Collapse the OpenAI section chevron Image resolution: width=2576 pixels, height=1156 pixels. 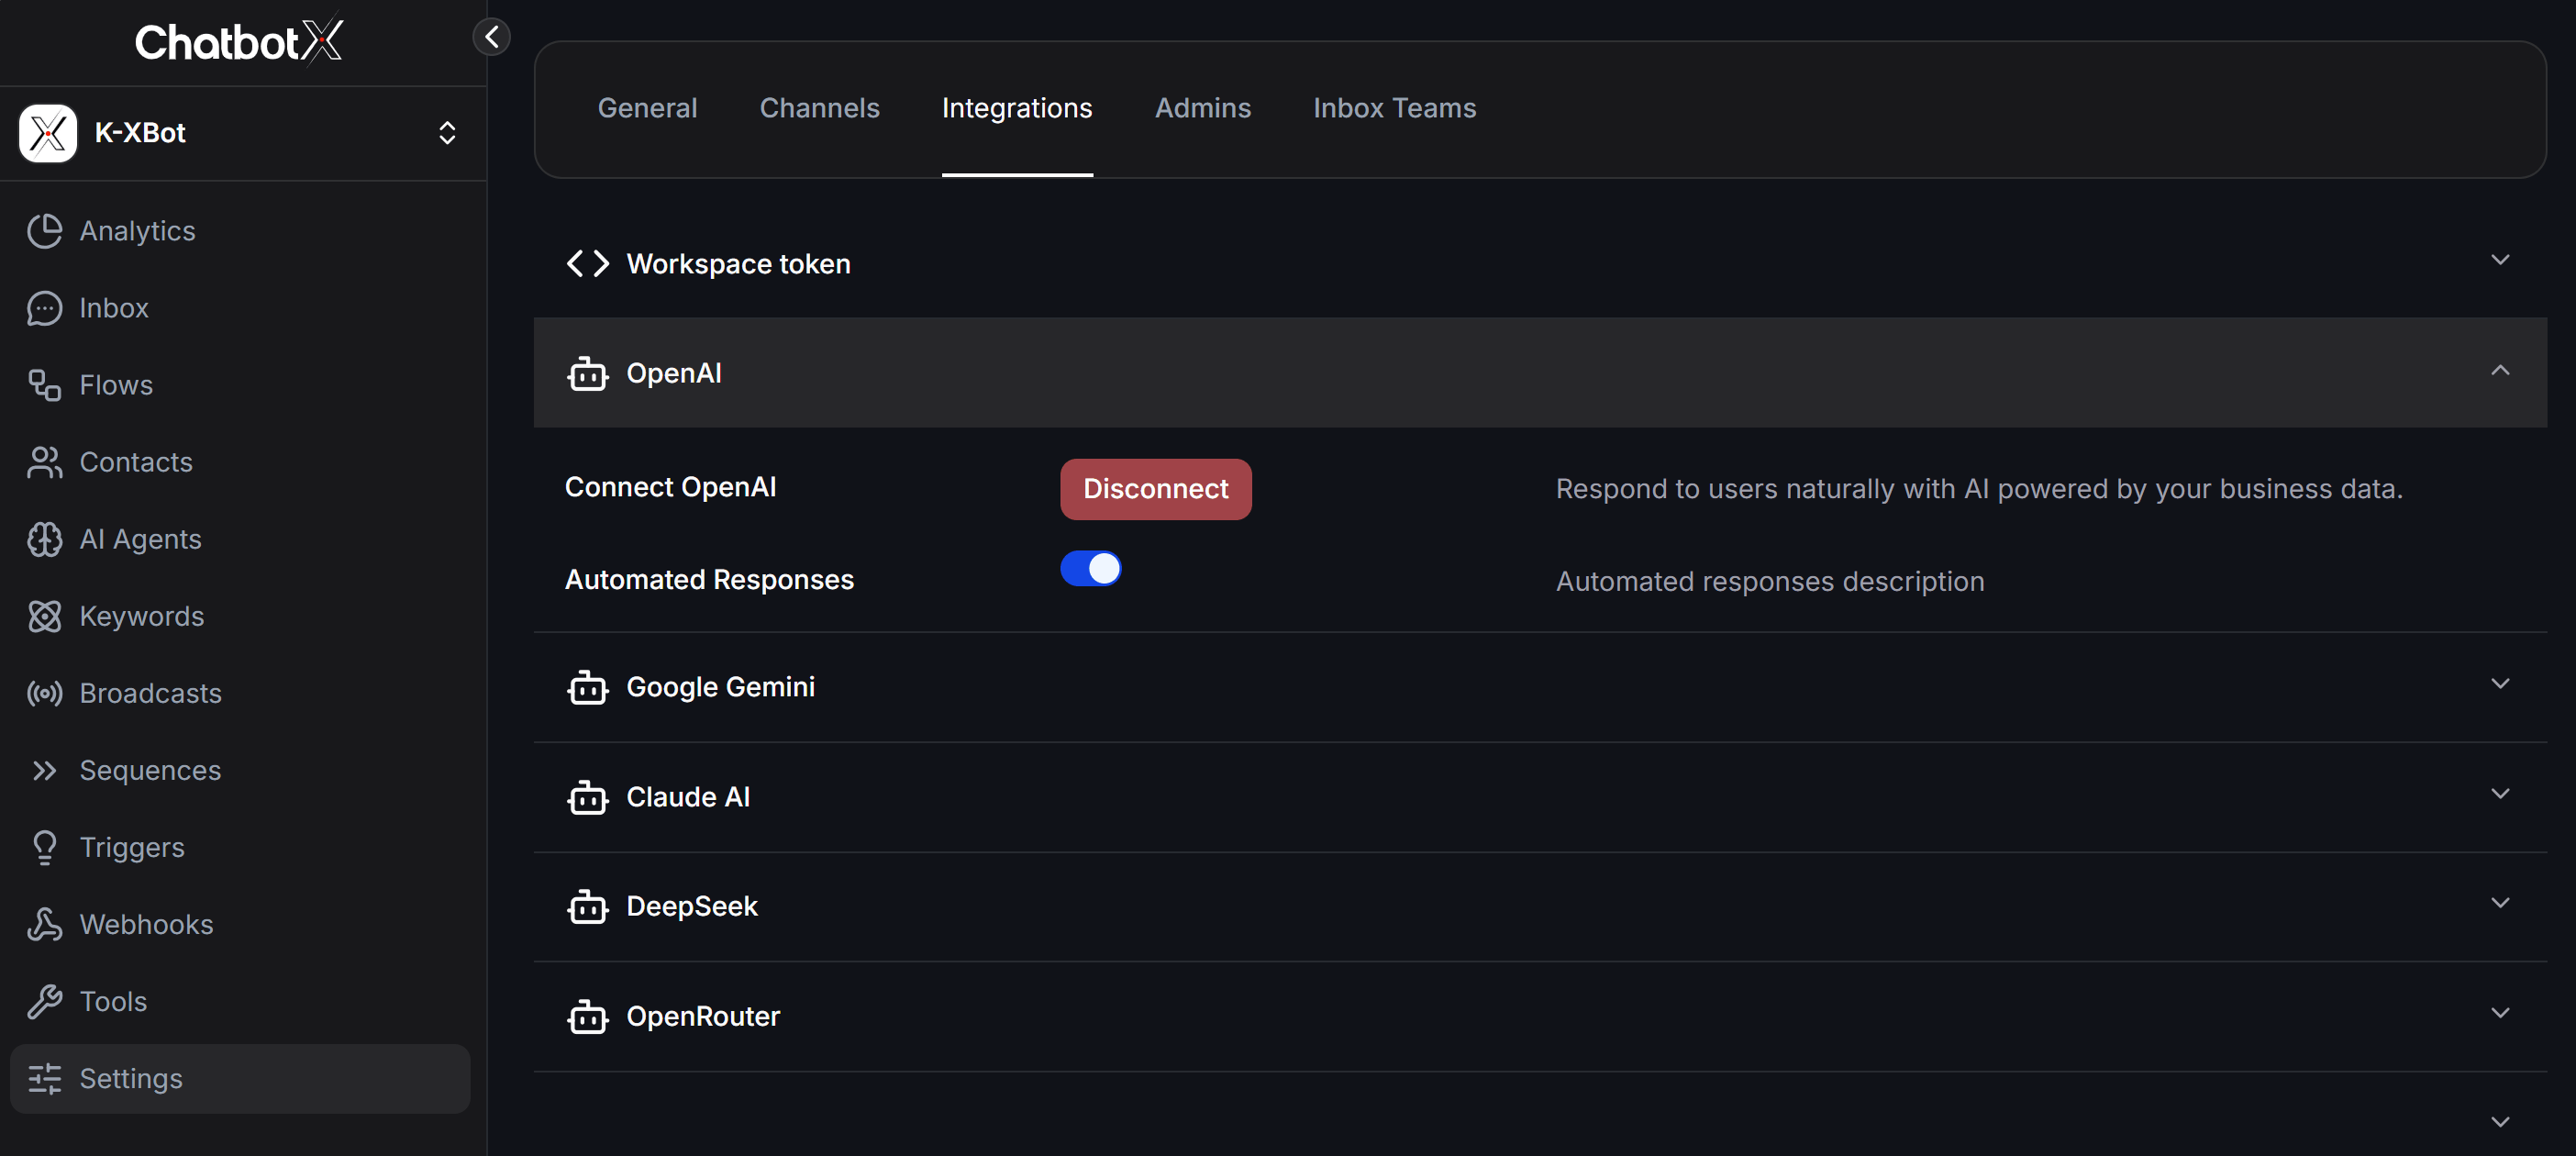tap(2499, 371)
